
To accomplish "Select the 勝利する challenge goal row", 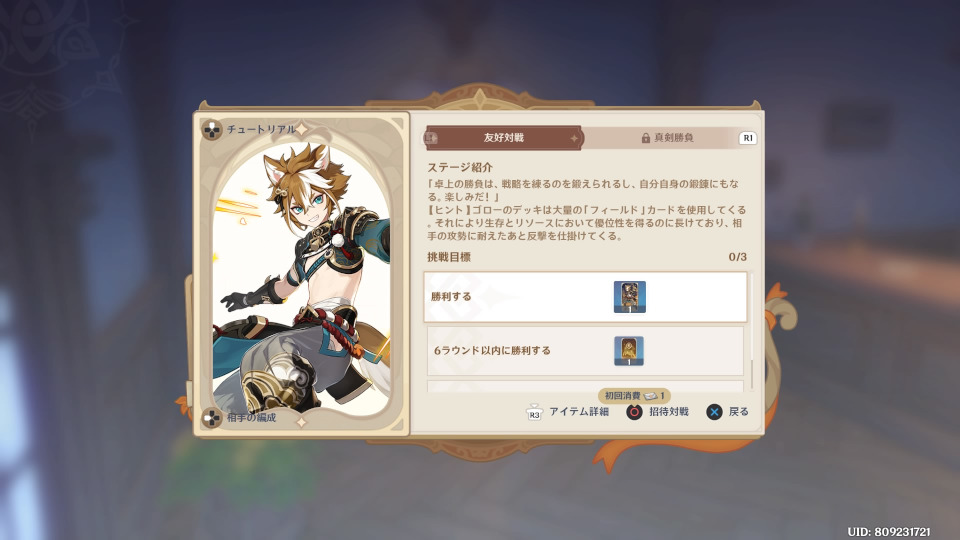I will pyautogui.click(x=585, y=297).
